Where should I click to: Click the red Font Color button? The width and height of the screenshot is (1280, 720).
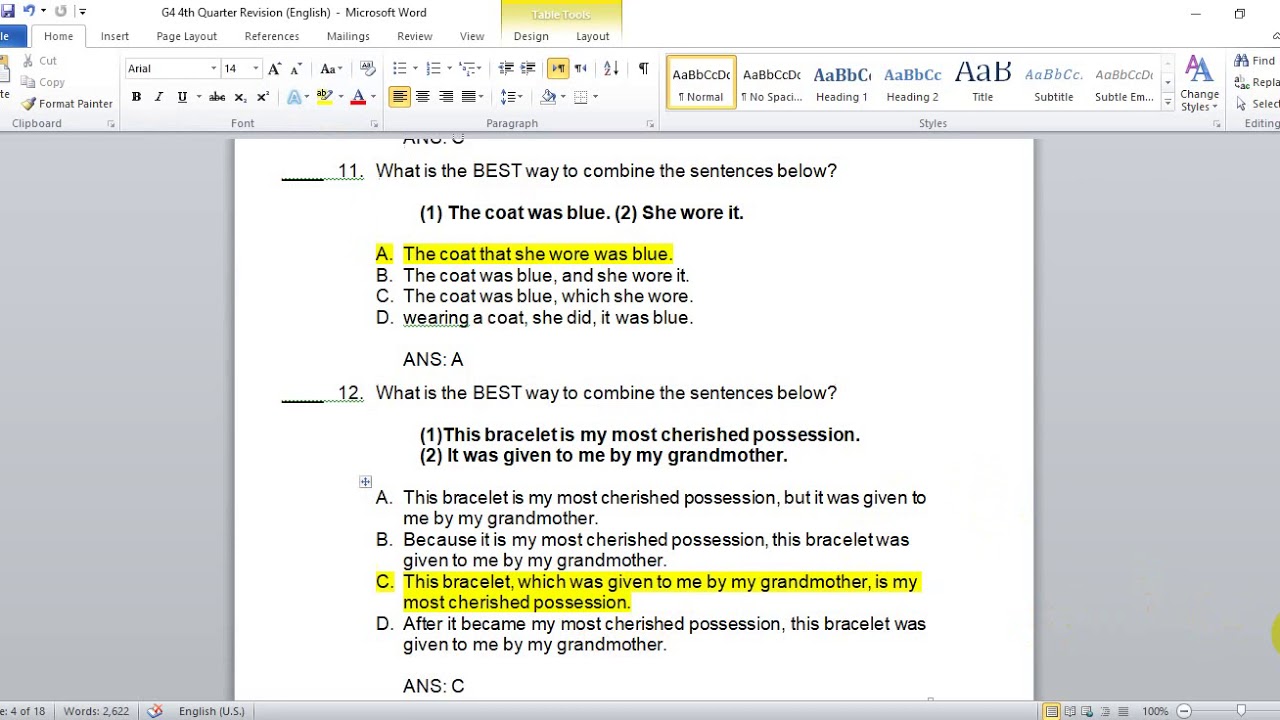[x=358, y=97]
